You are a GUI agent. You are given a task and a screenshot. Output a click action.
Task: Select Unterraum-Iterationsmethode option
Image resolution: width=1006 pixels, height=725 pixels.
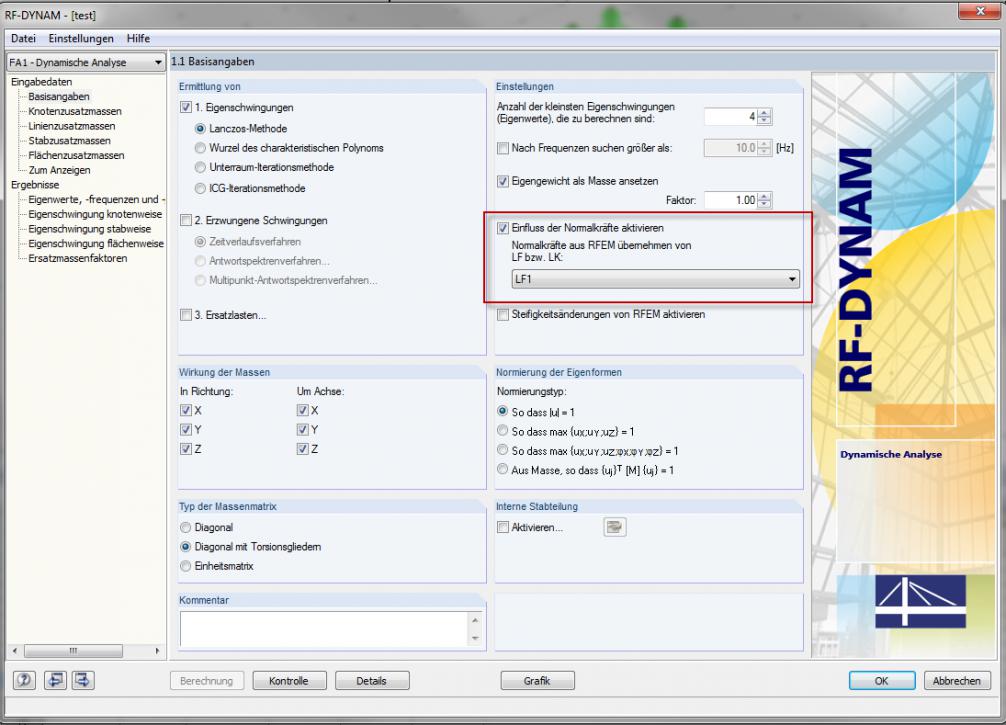200,167
